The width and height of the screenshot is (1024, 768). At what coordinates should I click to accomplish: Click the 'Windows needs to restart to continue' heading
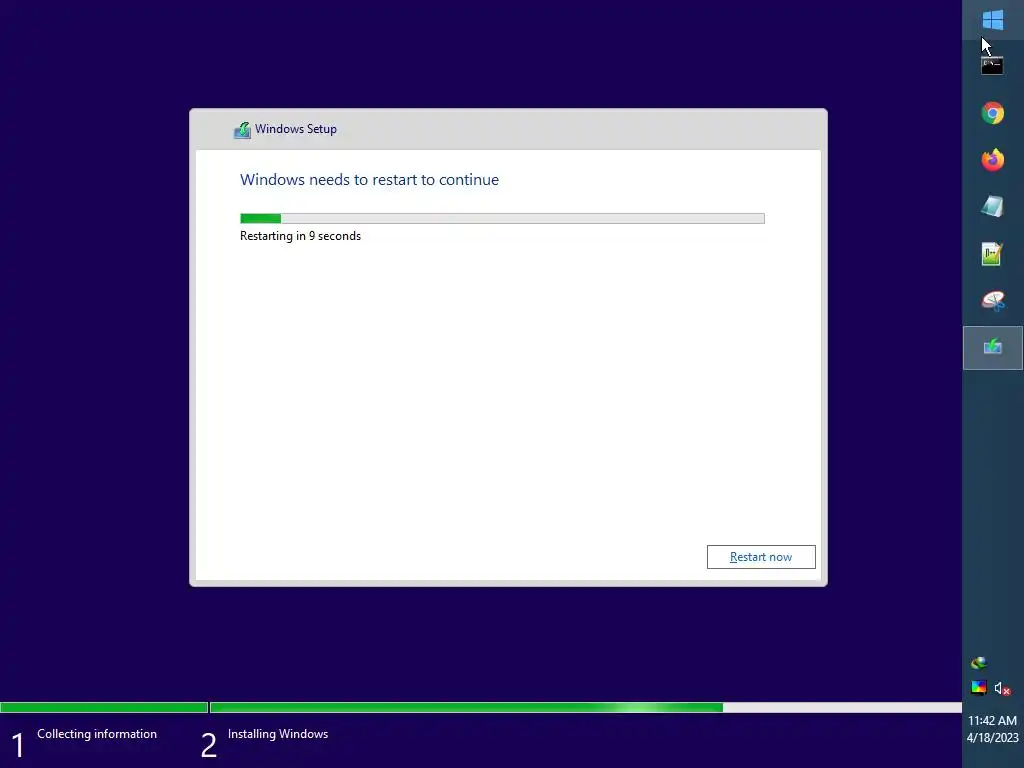click(x=369, y=180)
